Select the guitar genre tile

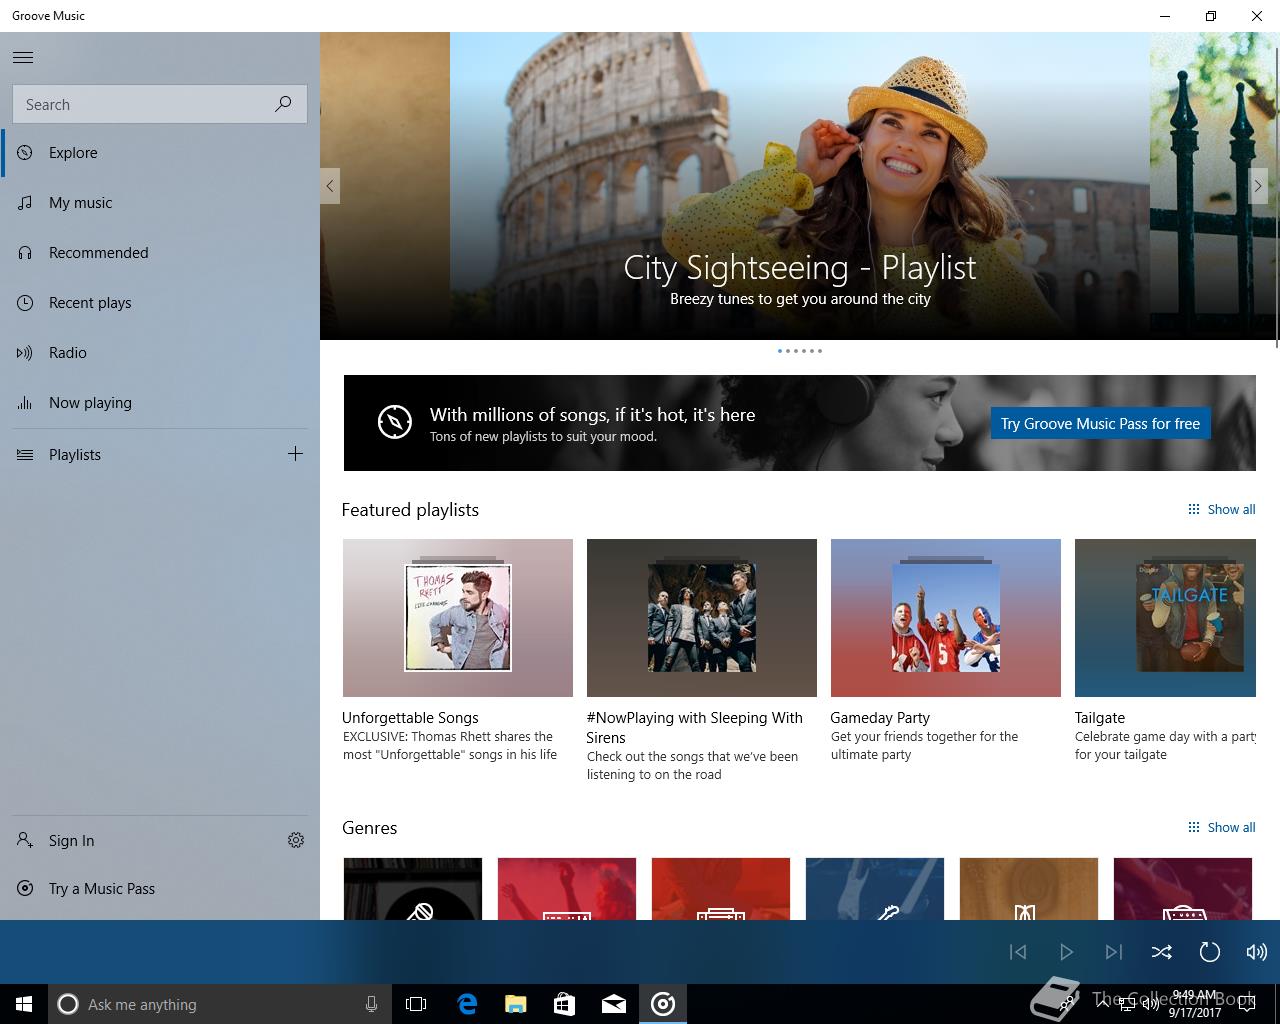click(x=875, y=889)
